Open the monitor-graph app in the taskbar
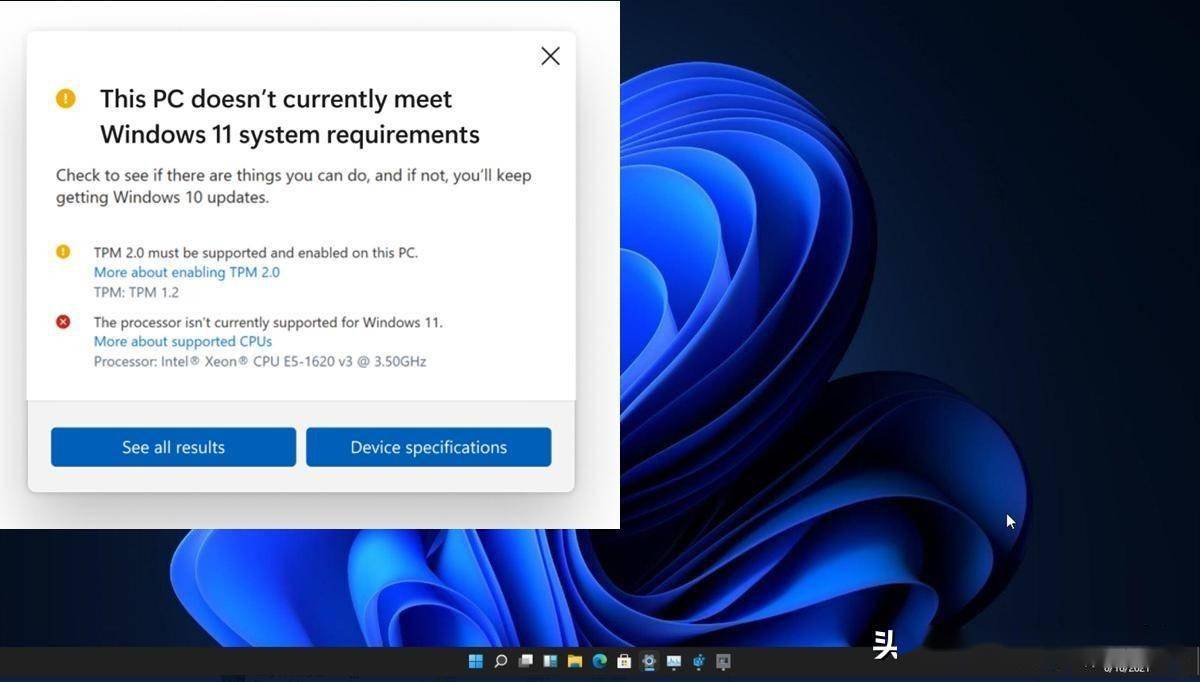The height and width of the screenshot is (682, 1200). coord(674,661)
